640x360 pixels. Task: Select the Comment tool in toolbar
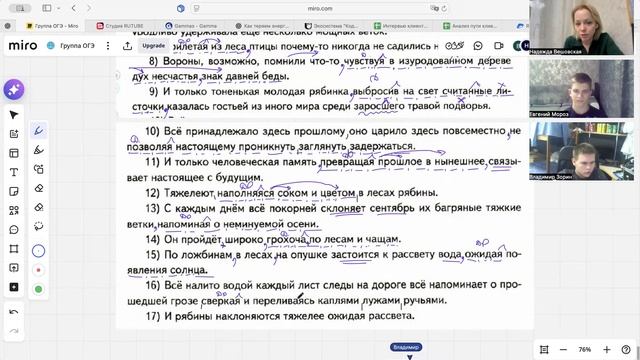(x=14, y=230)
